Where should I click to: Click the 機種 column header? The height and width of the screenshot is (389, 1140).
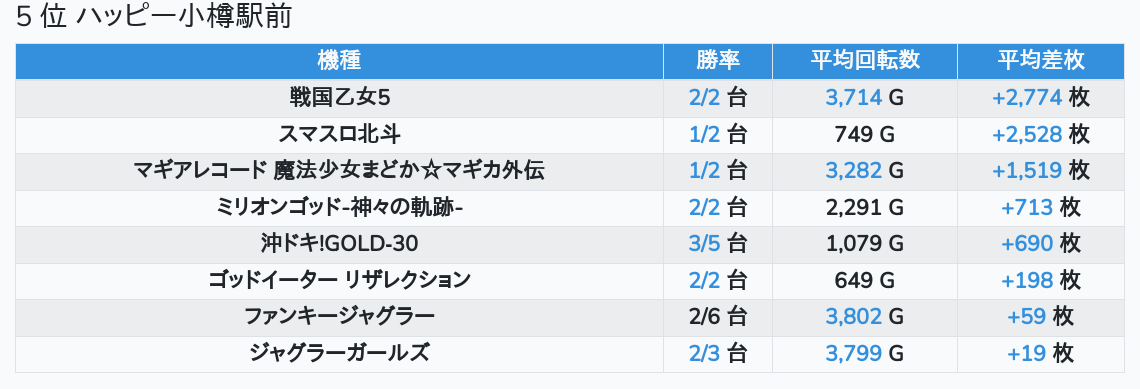coord(339,61)
